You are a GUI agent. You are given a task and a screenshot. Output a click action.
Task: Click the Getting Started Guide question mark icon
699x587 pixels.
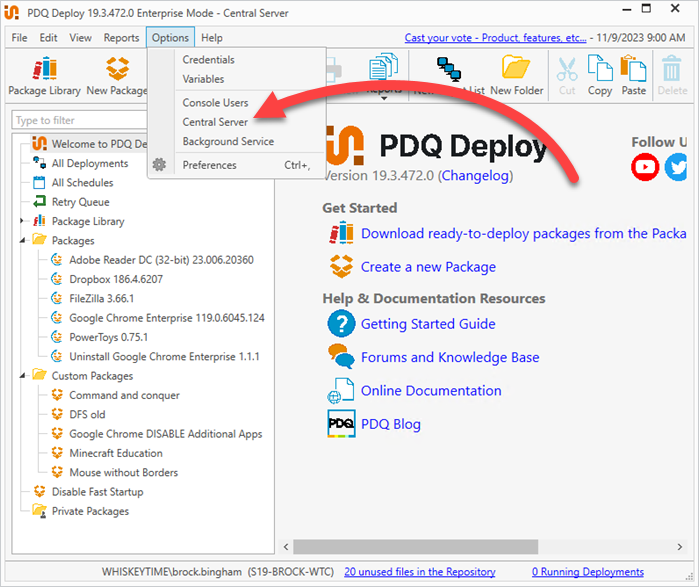[x=341, y=324]
